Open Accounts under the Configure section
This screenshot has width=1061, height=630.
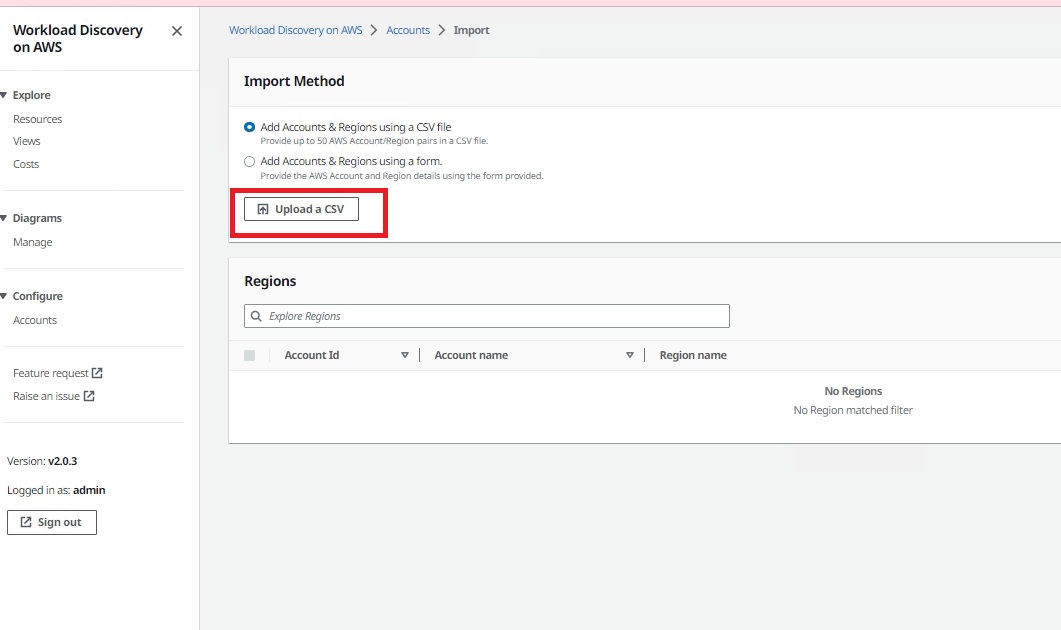(x=35, y=319)
